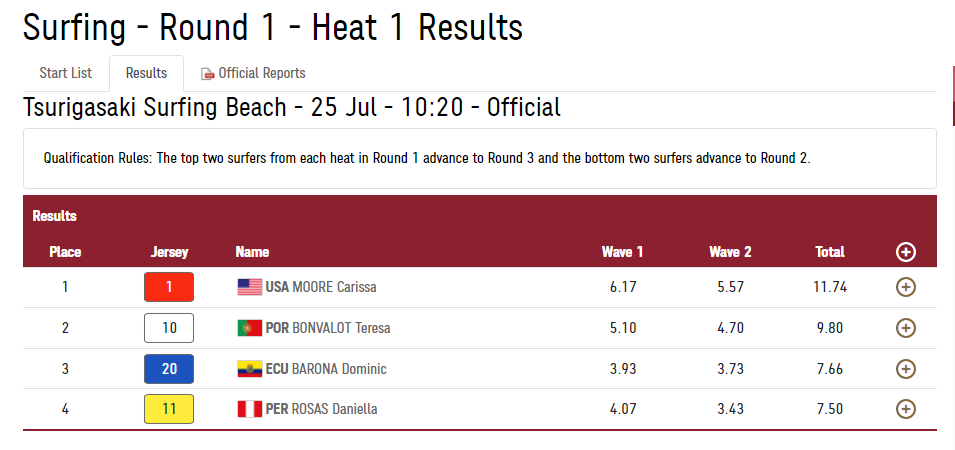
Task: Click the Total column header
Action: pyautogui.click(x=830, y=252)
